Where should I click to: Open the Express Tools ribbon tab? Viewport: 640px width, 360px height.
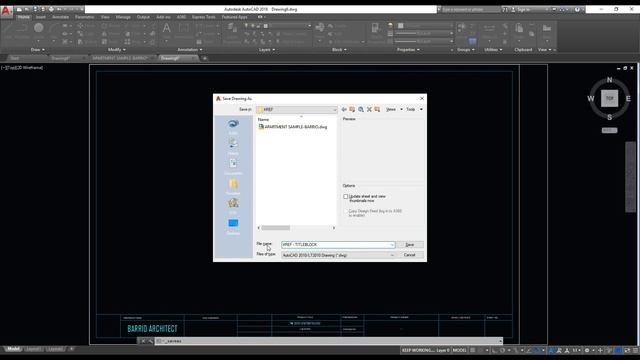pyautogui.click(x=203, y=17)
